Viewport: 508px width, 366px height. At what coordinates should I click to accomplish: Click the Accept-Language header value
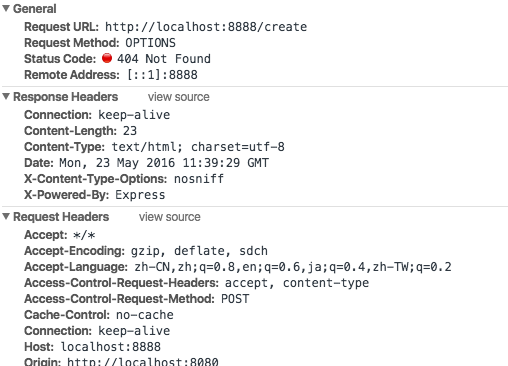coord(293,267)
